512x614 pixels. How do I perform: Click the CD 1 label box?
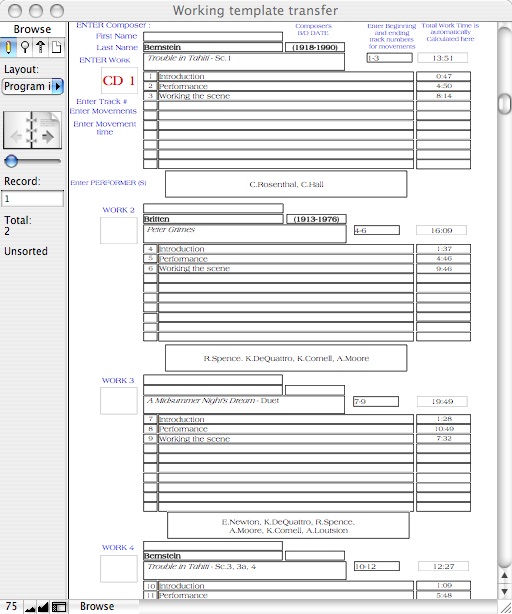119,81
